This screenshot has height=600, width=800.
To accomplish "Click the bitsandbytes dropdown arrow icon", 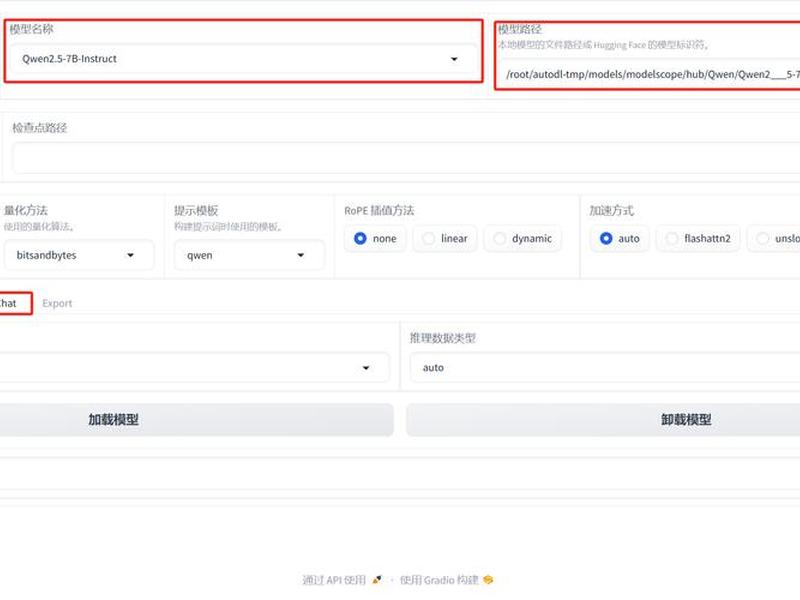I will click(x=131, y=255).
